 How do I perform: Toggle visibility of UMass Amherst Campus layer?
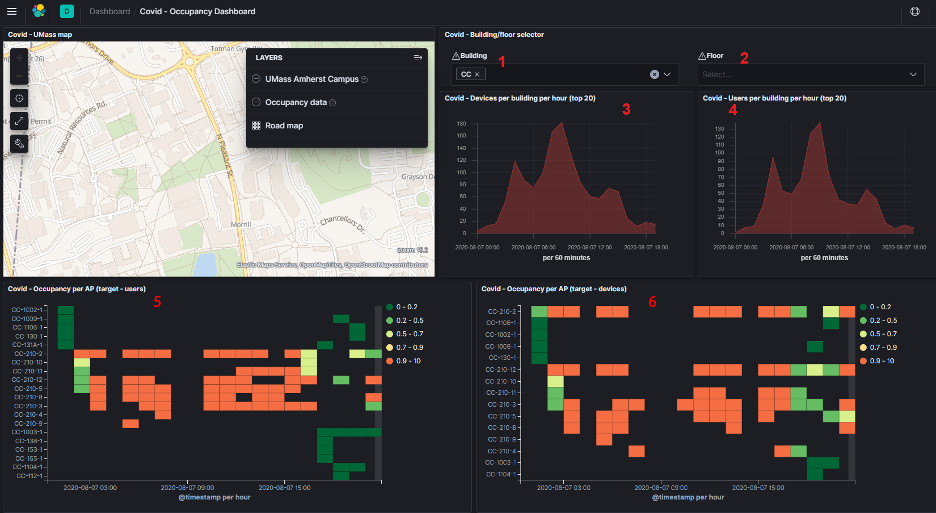point(257,79)
